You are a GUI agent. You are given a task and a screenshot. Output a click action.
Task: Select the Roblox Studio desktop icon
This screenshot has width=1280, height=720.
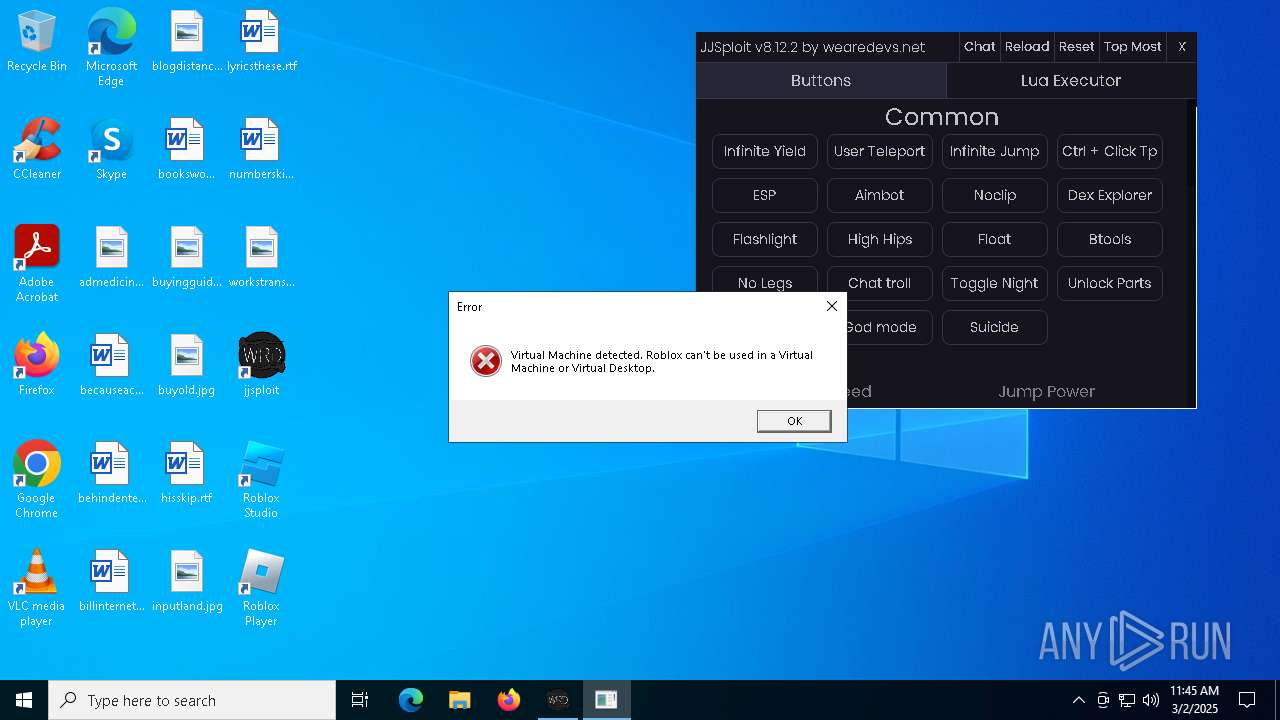pyautogui.click(x=261, y=480)
